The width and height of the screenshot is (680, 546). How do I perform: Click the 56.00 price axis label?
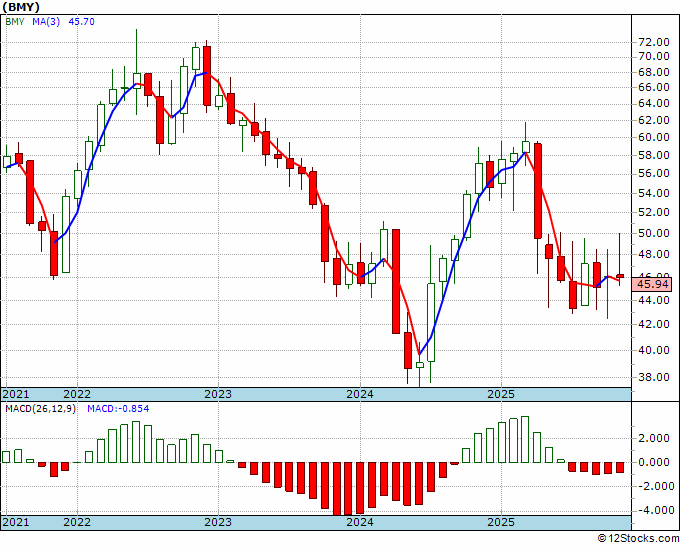[x=654, y=173]
